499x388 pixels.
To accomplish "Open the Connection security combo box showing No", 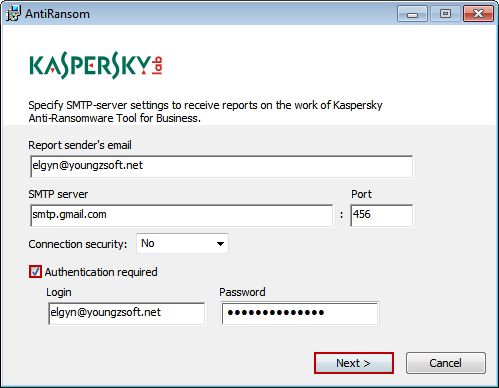I will click(x=182, y=243).
